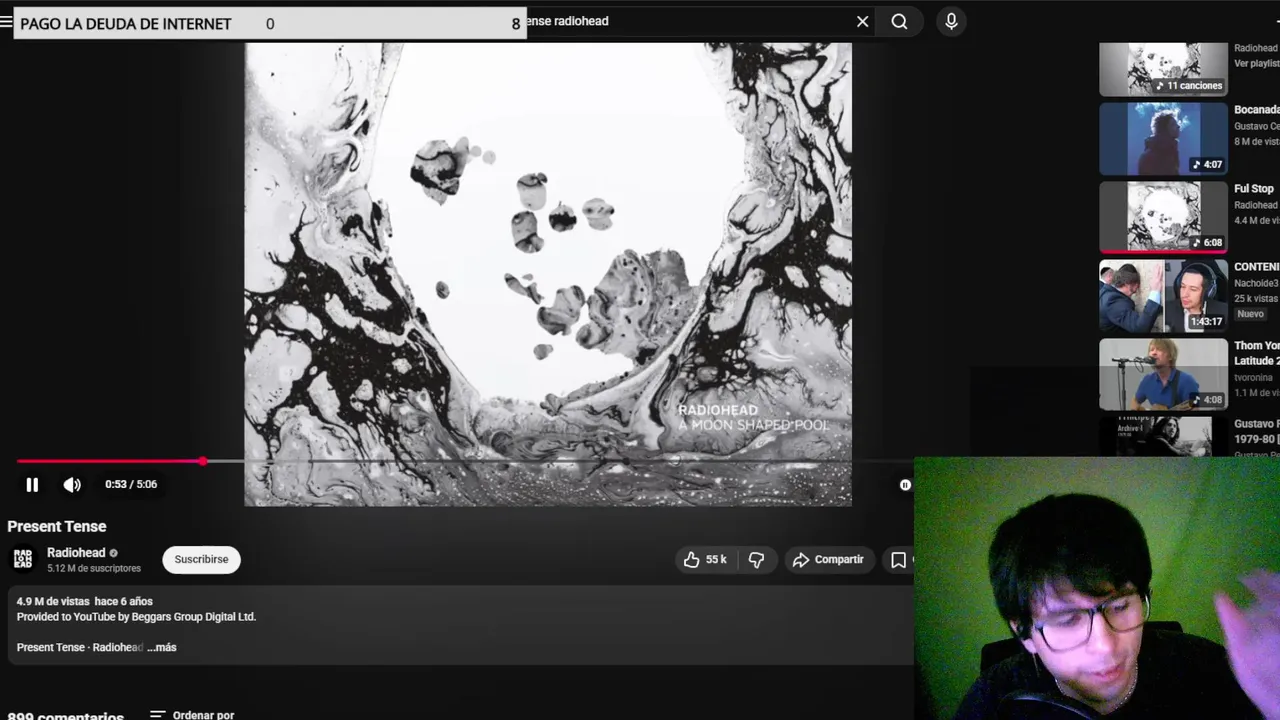Start voice search with microphone icon

[x=951, y=21]
